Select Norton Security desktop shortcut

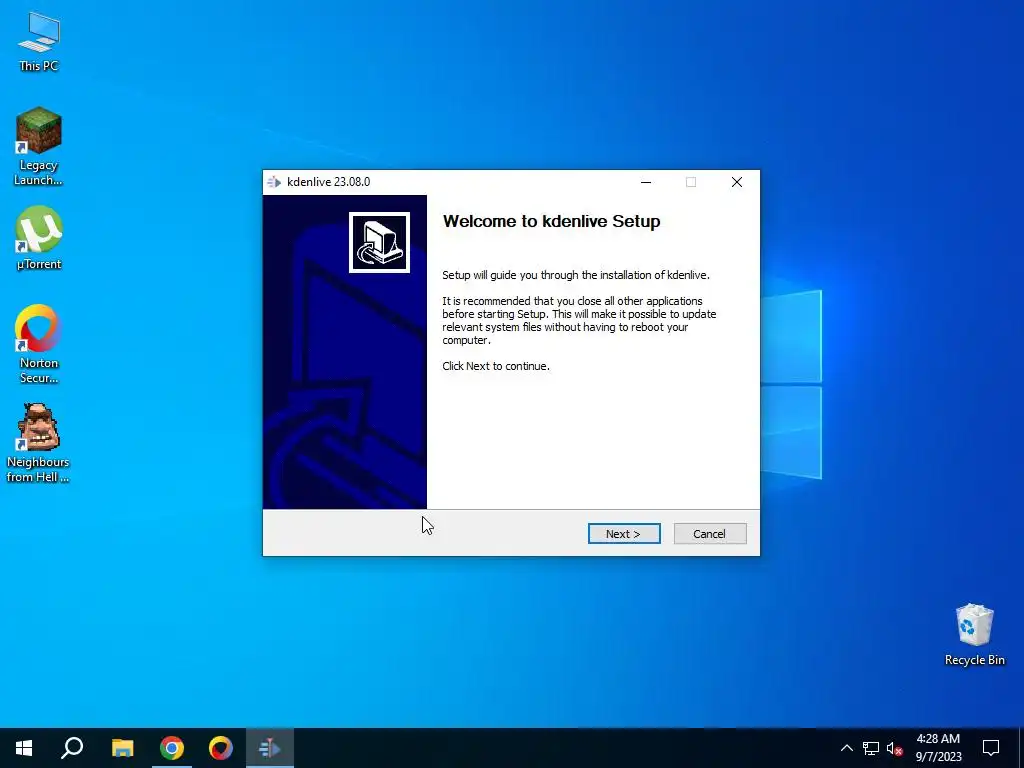pos(39,344)
